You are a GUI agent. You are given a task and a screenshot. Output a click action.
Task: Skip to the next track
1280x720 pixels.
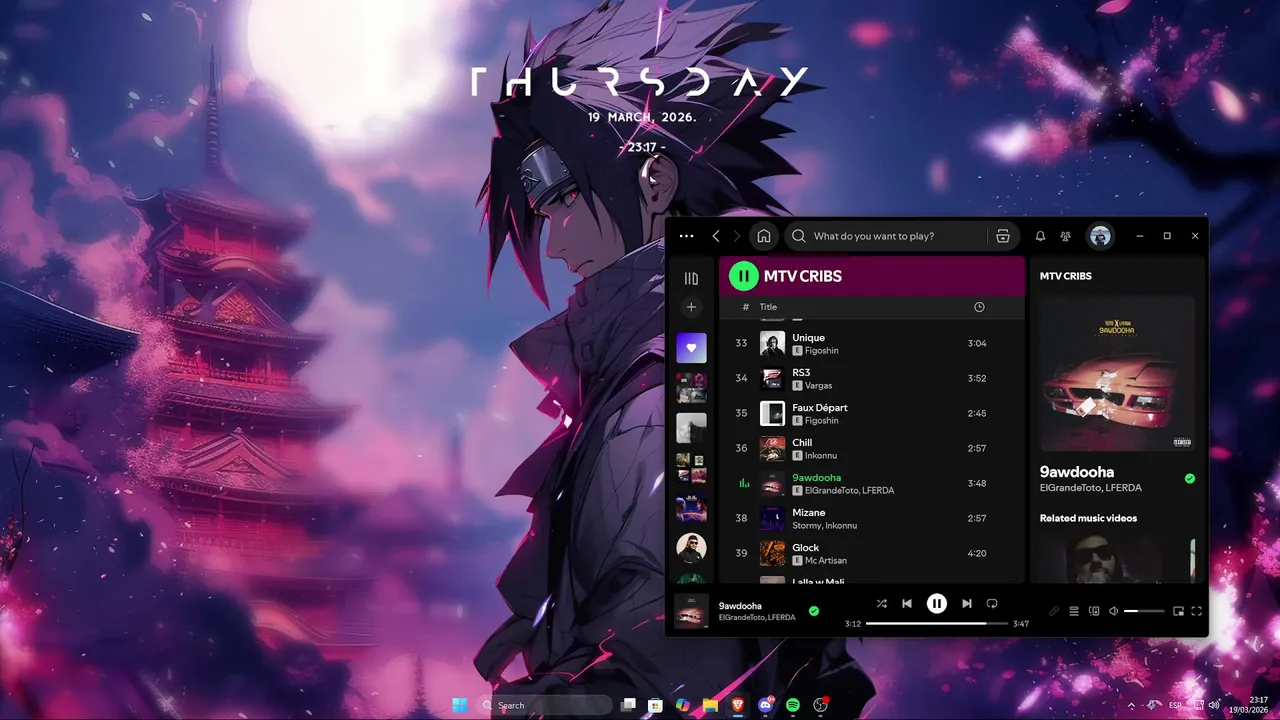point(966,604)
